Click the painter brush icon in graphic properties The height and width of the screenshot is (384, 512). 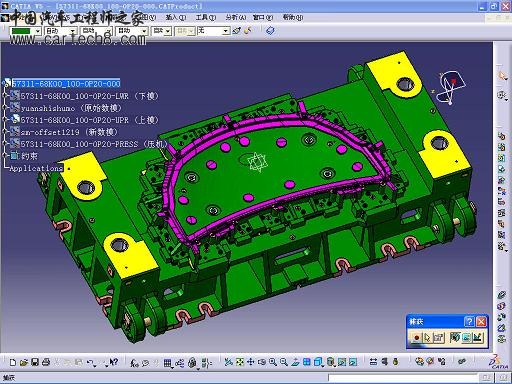236,31
